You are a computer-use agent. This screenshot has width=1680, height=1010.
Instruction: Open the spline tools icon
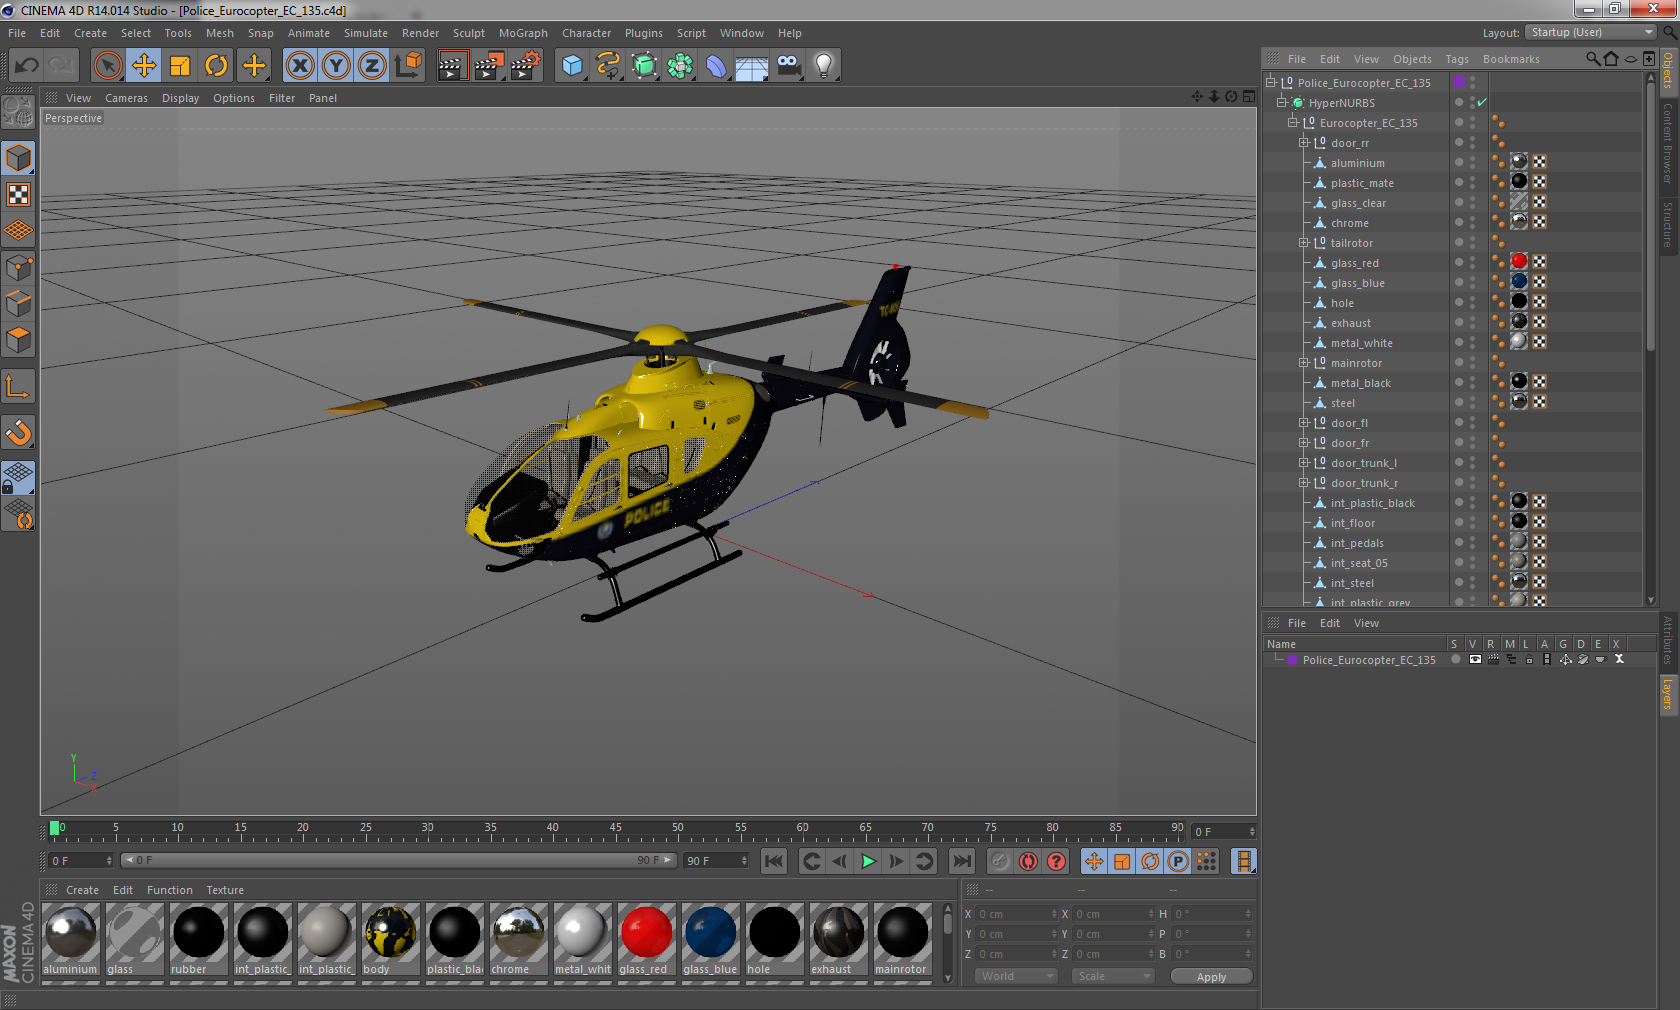click(608, 66)
